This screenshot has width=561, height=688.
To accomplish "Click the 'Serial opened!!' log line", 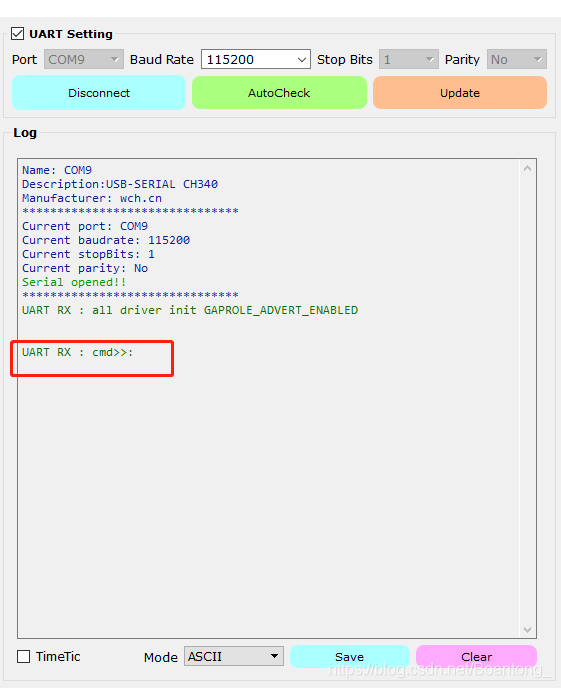I will [74, 282].
